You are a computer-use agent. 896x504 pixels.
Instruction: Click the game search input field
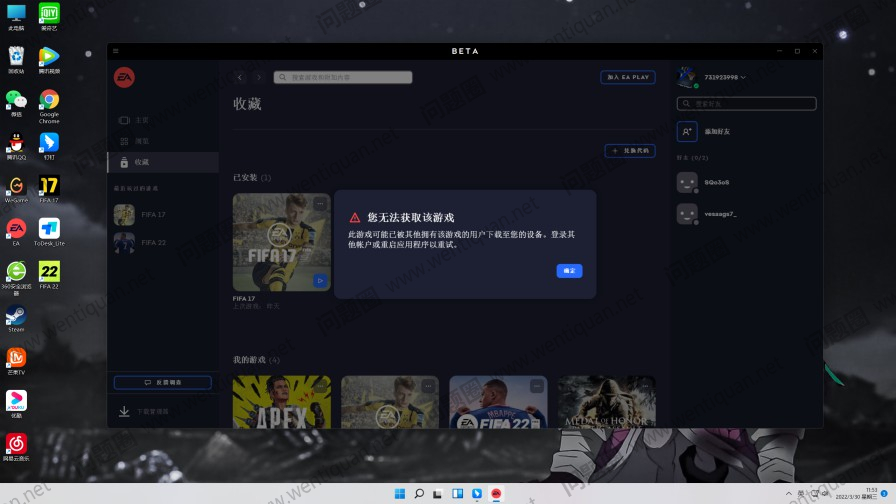[x=345, y=77]
